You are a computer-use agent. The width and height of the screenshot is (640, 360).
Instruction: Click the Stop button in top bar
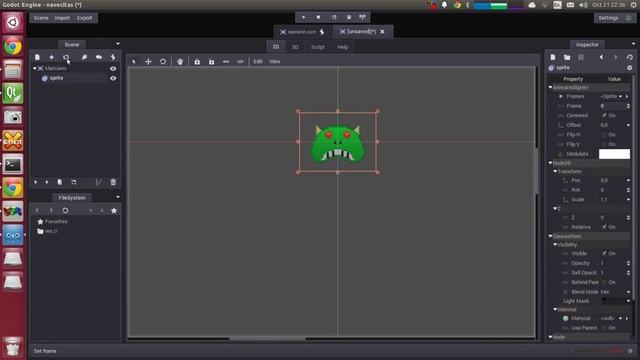tap(318, 17)
